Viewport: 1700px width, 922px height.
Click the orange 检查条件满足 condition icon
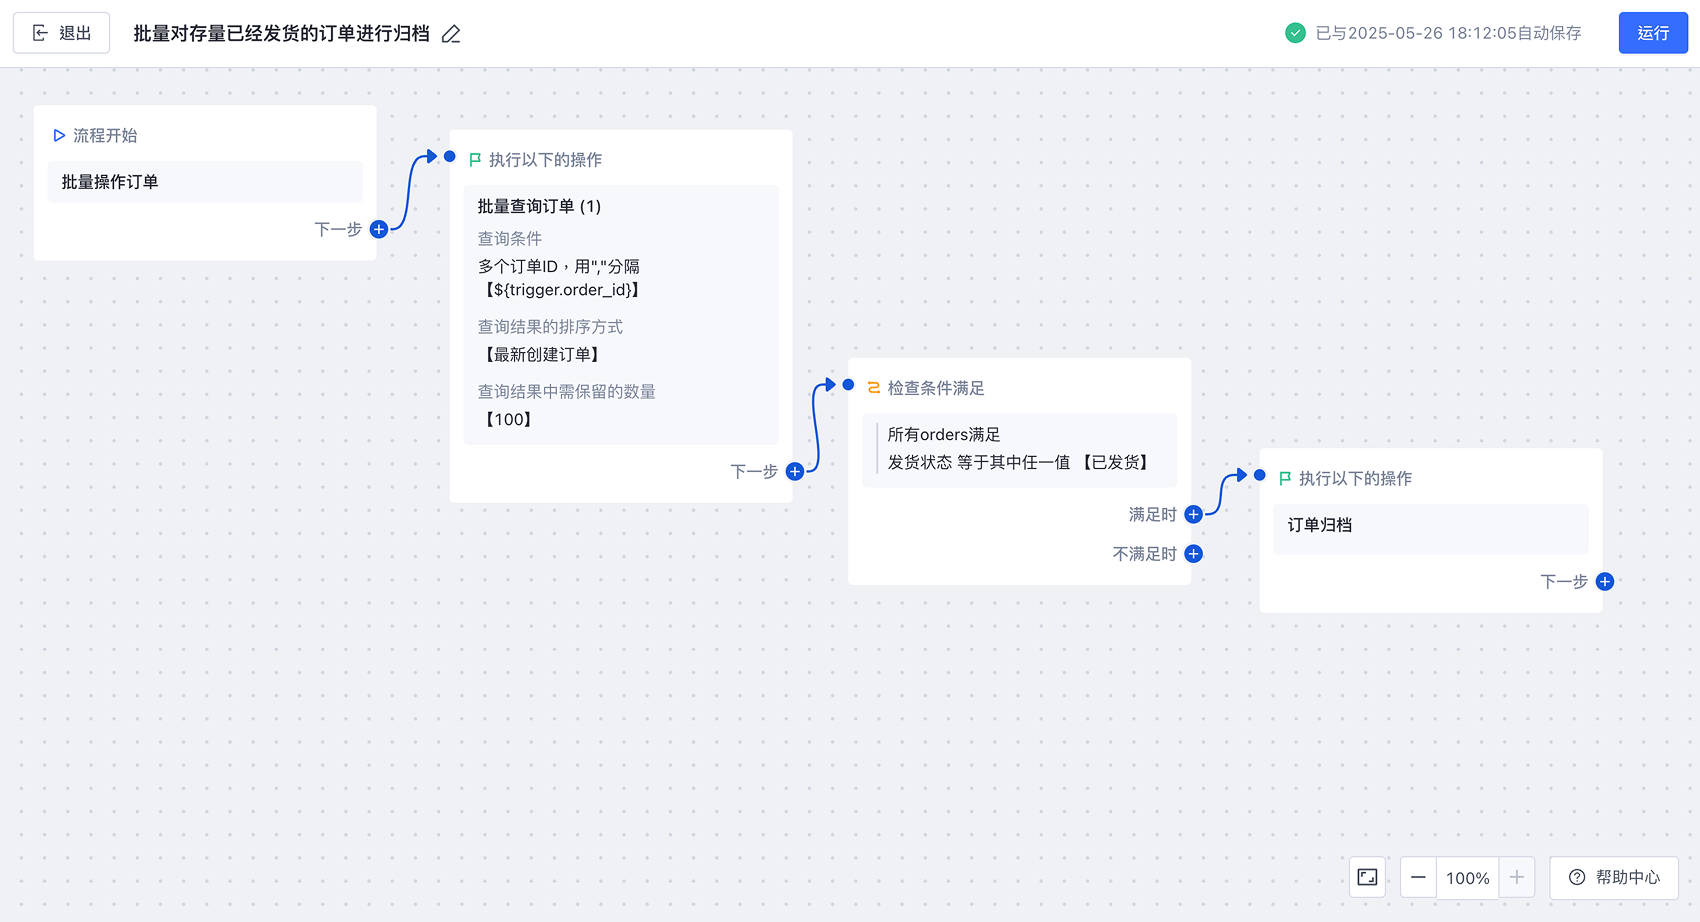click(x=874, y=388)
